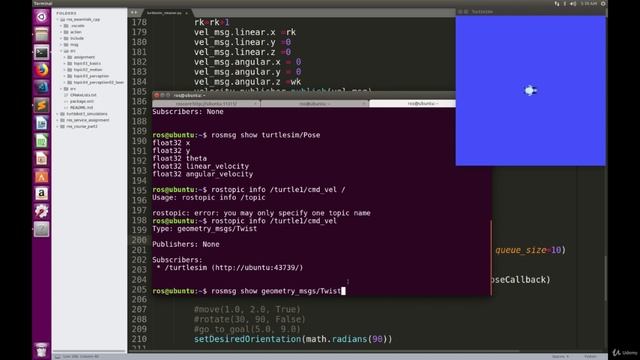Click the Sublime Text launcher icon
This screenshot has height=360, width=640.
click(x=41, y=105)
